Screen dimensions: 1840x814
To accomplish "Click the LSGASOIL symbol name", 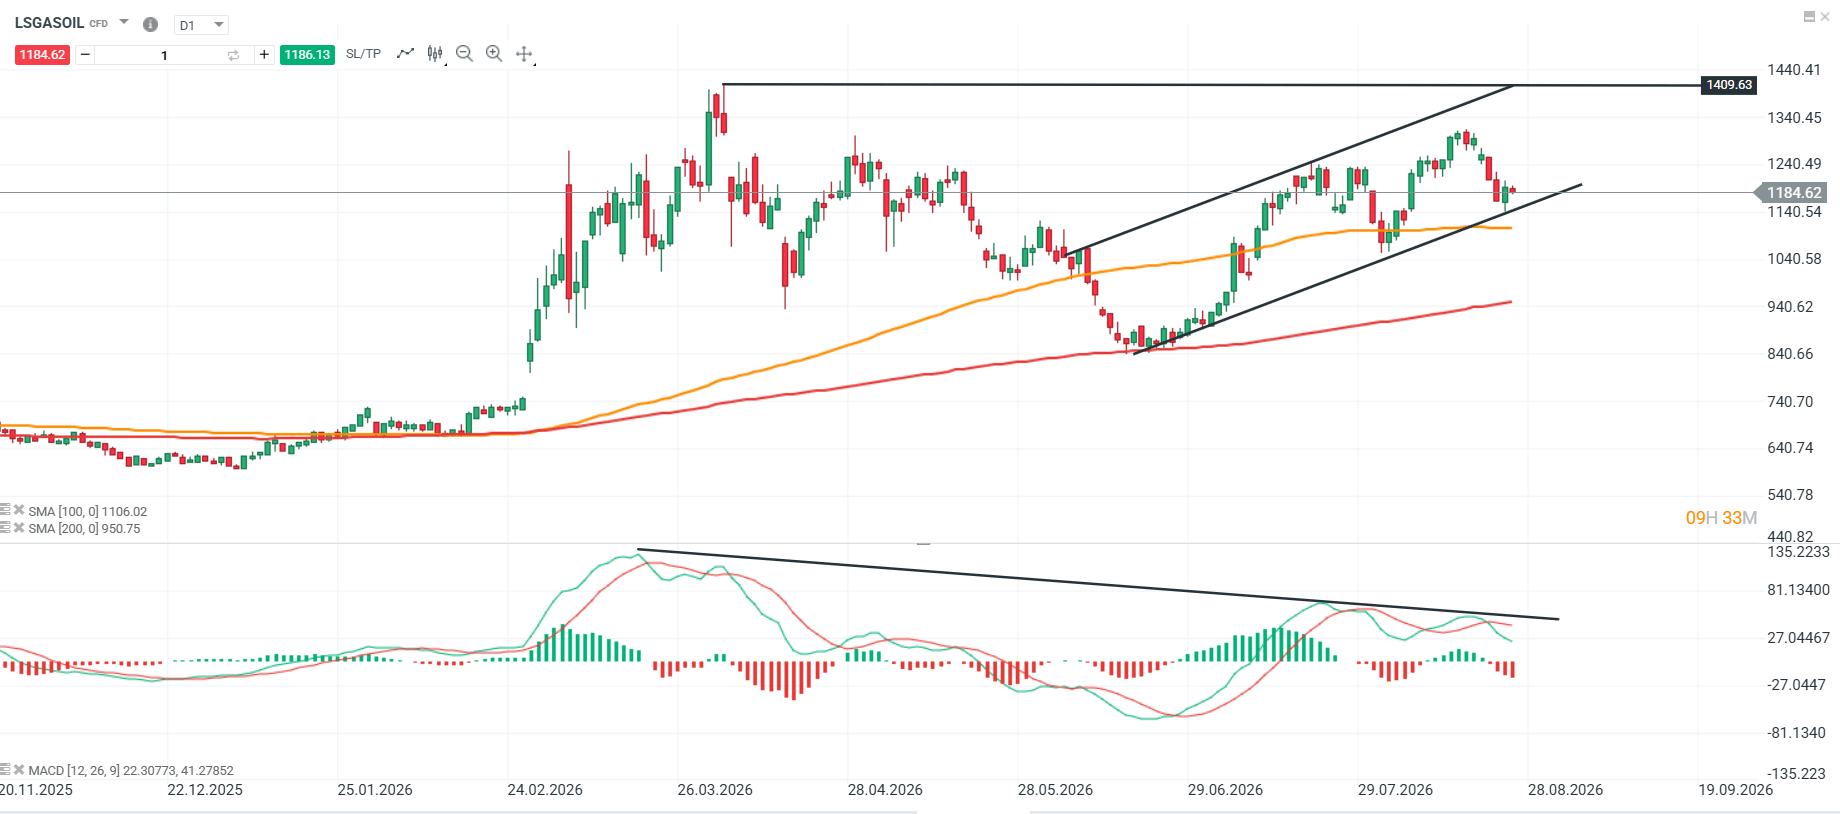I will [x=49, y=22].
